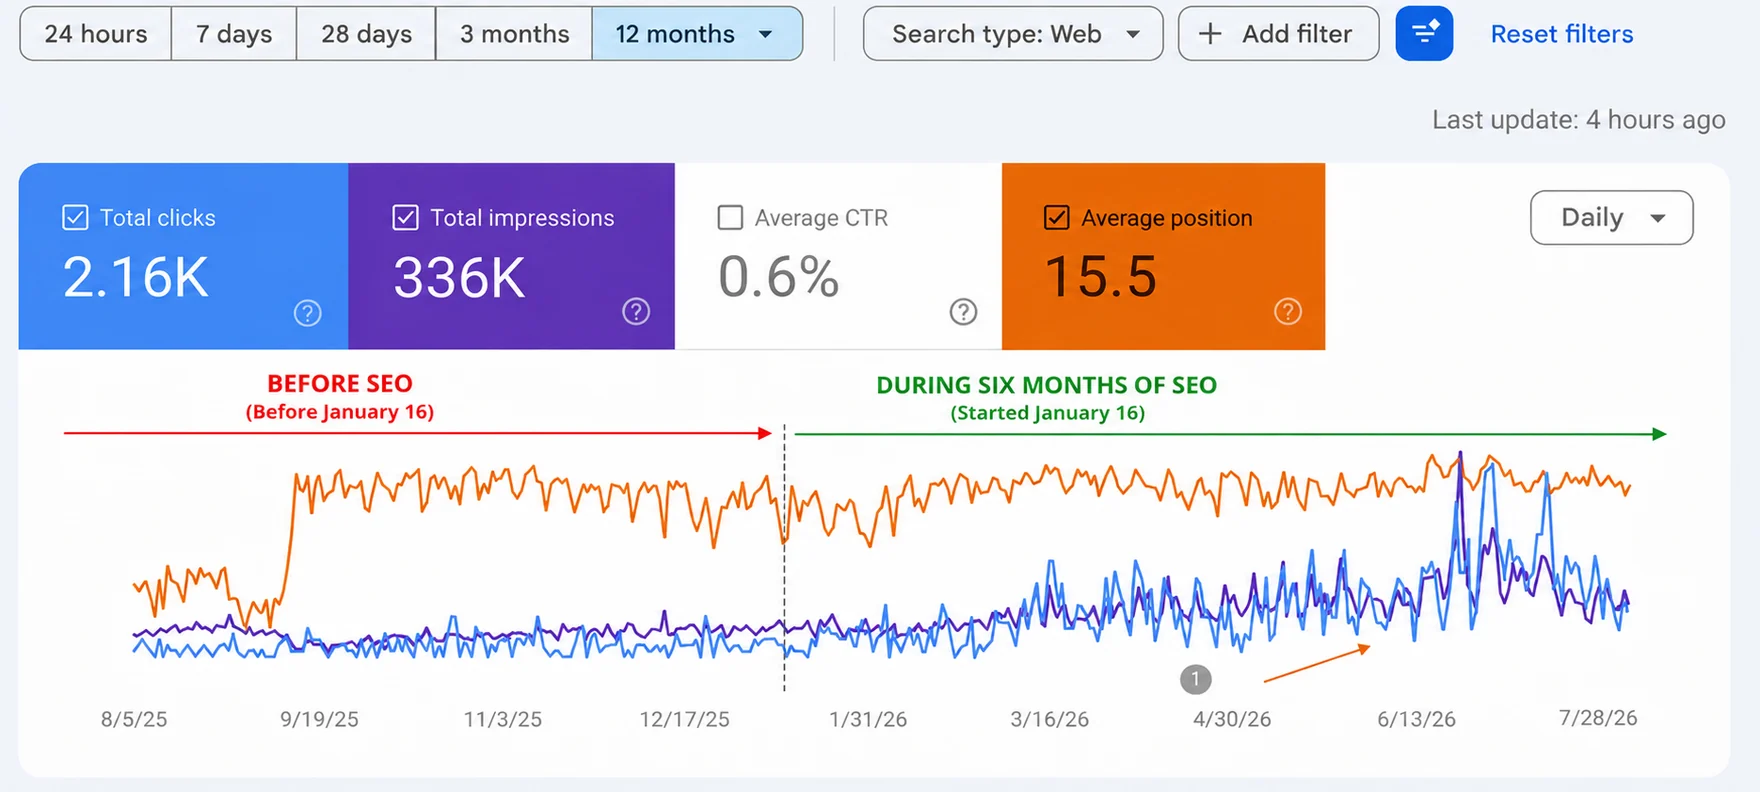Click the 0.6% average CTR value
The image size is (1760, 792).
[778, 277]
